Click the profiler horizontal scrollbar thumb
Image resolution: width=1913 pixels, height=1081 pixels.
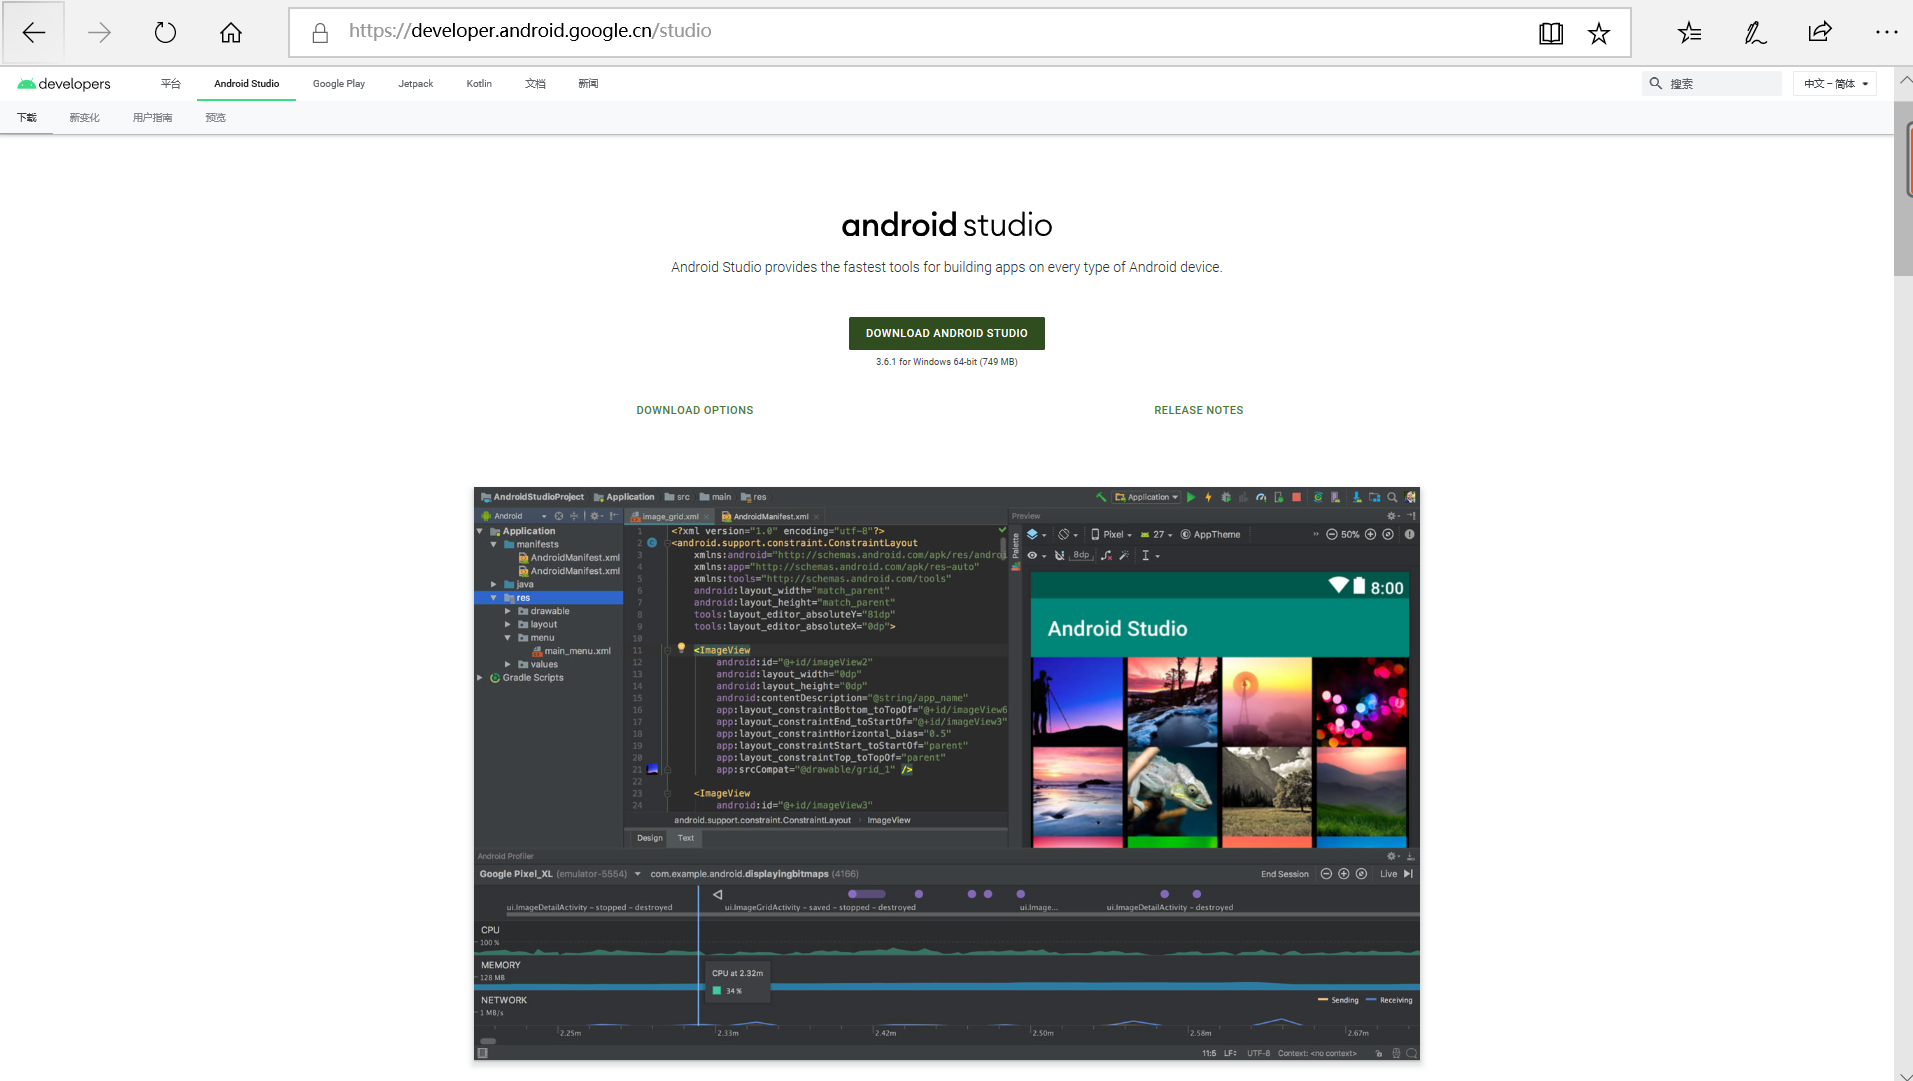(x=488, y=1041)
